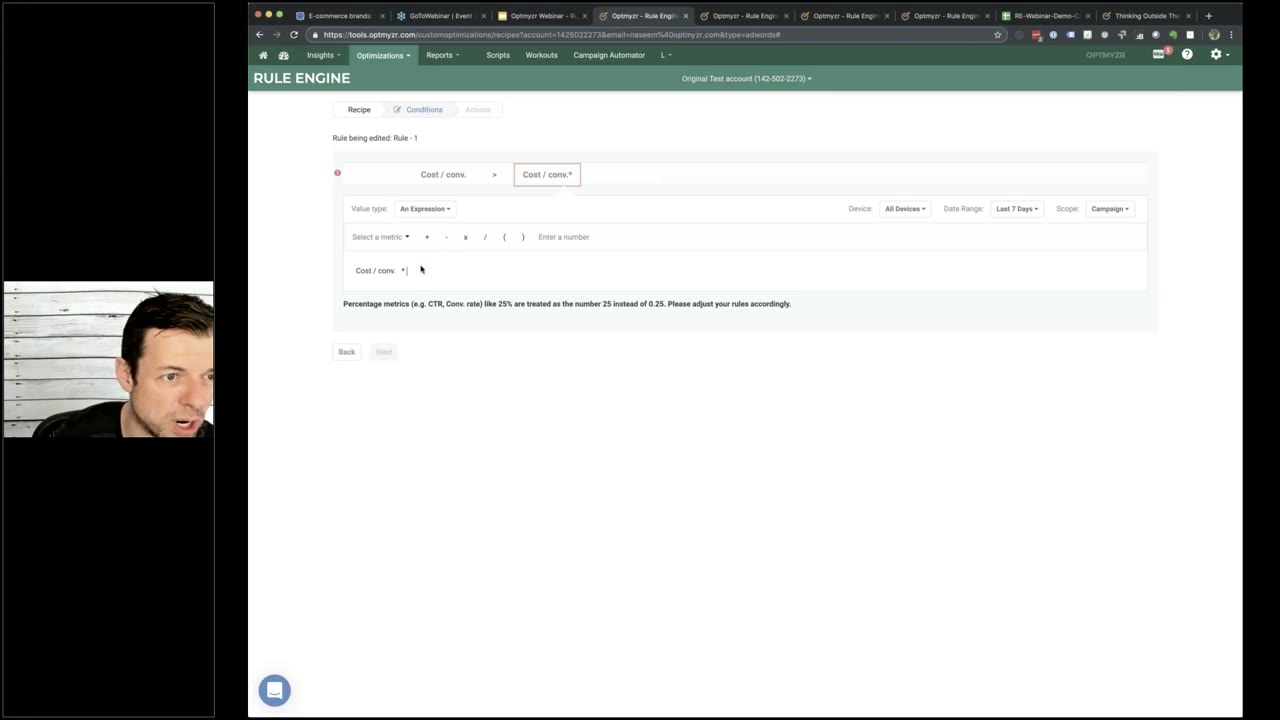
Task: Switch to the Optmyzr Webinar tab
Action: tap(541, 16)
